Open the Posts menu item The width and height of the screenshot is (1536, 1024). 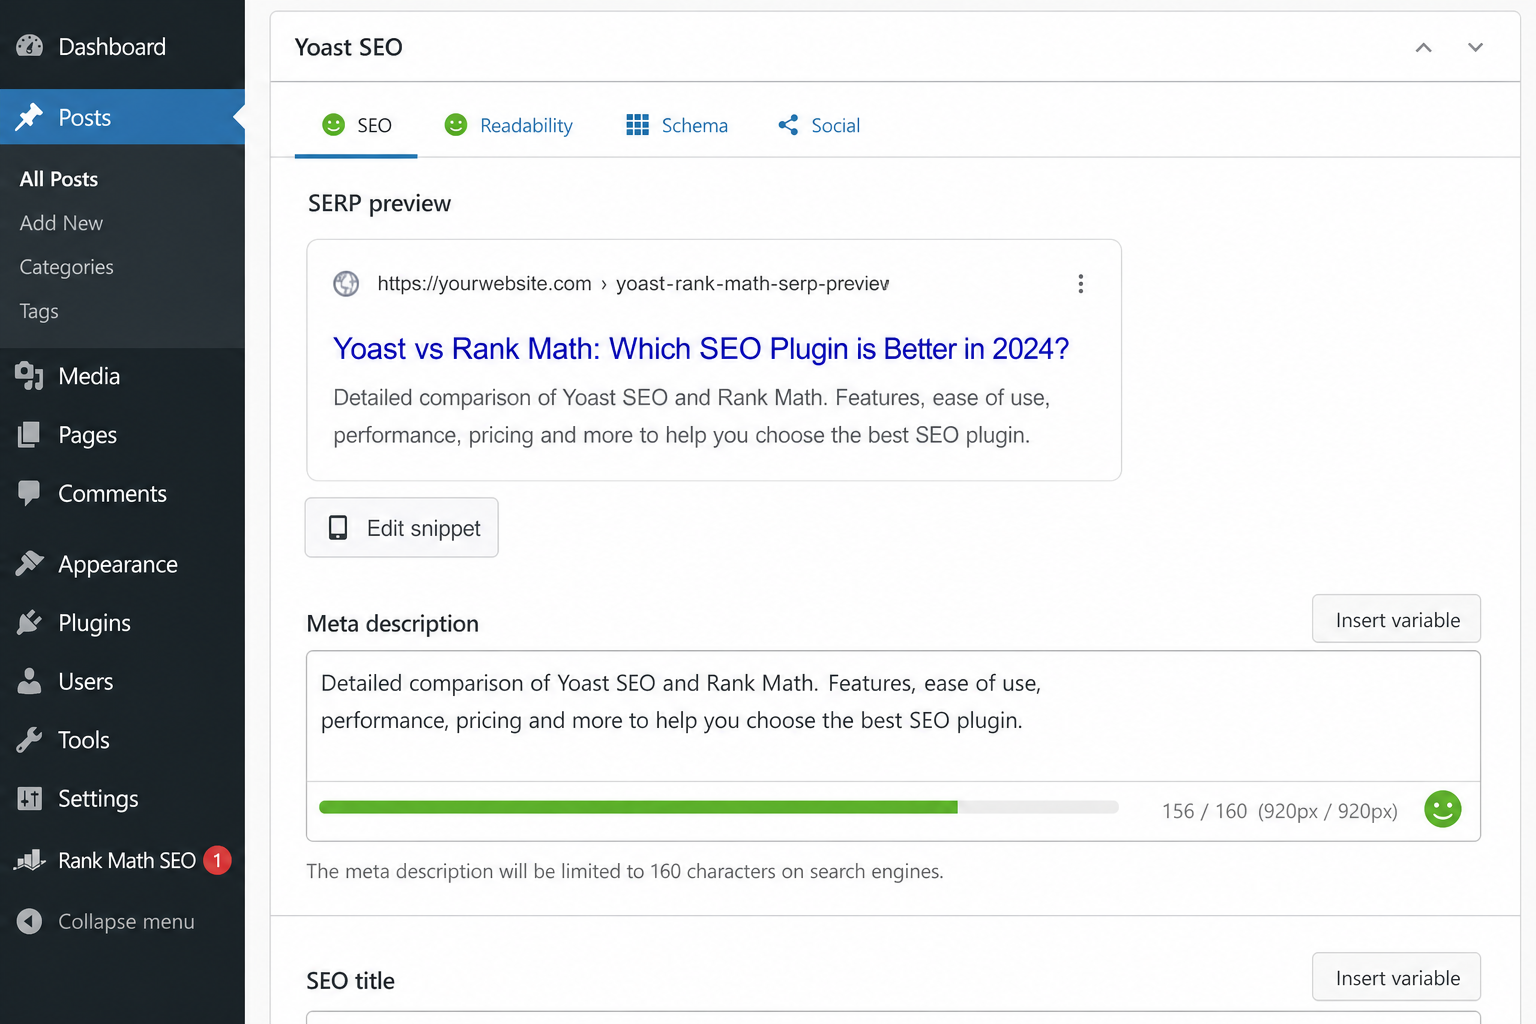pyautogui.click(x=122, y=117)
